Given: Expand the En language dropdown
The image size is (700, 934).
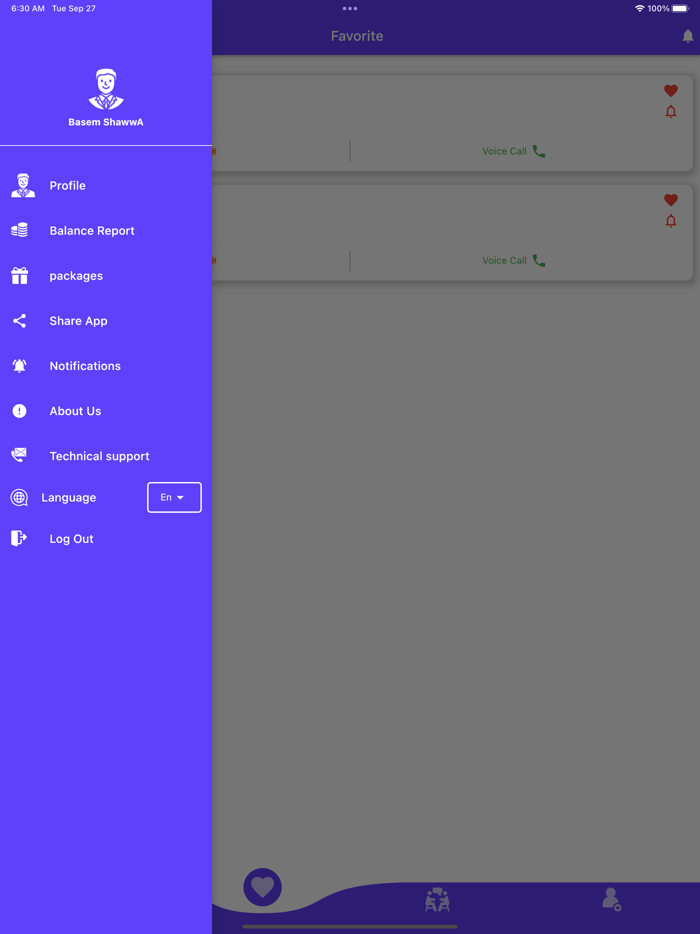Looking at the screenshot, I should point(174,497).
